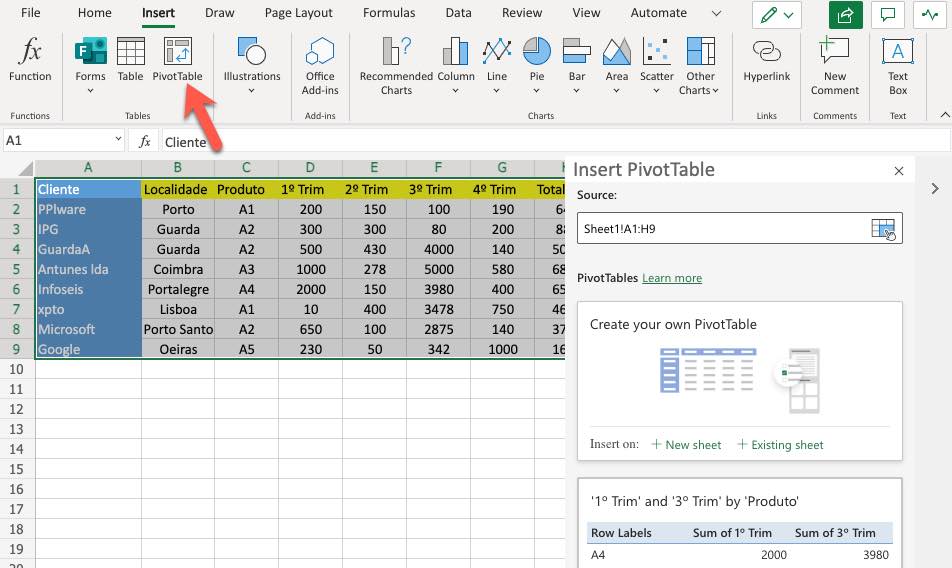Image resolution: width=952 pixels, height=568 pixels.
Task: Switch to the Draw tab
Action: [220, 13]
